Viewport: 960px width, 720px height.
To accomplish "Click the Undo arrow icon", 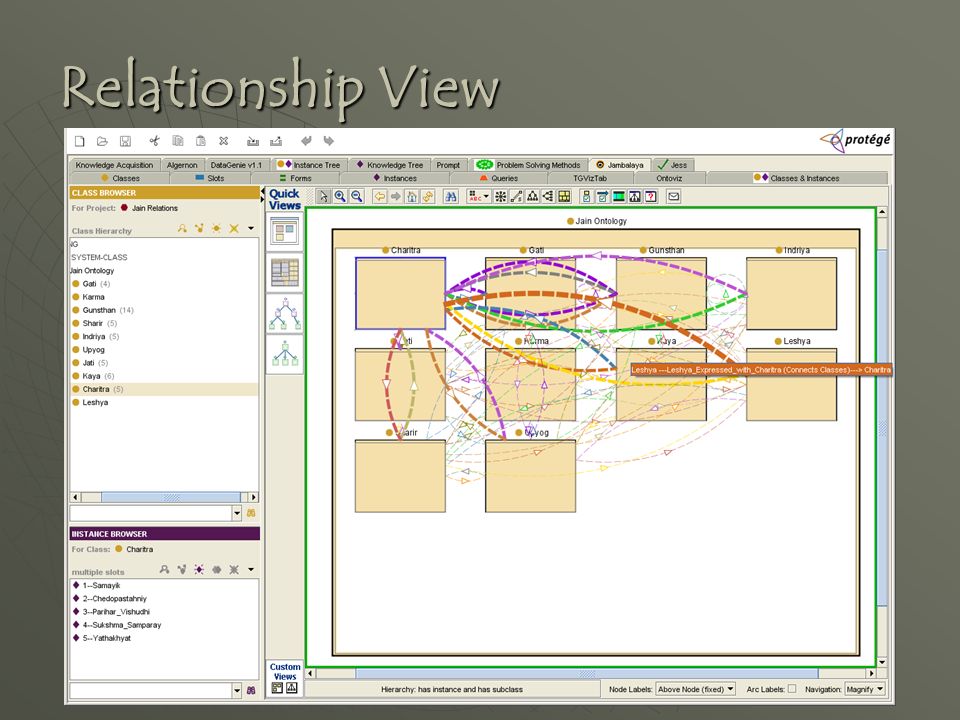I will [306, 141].
